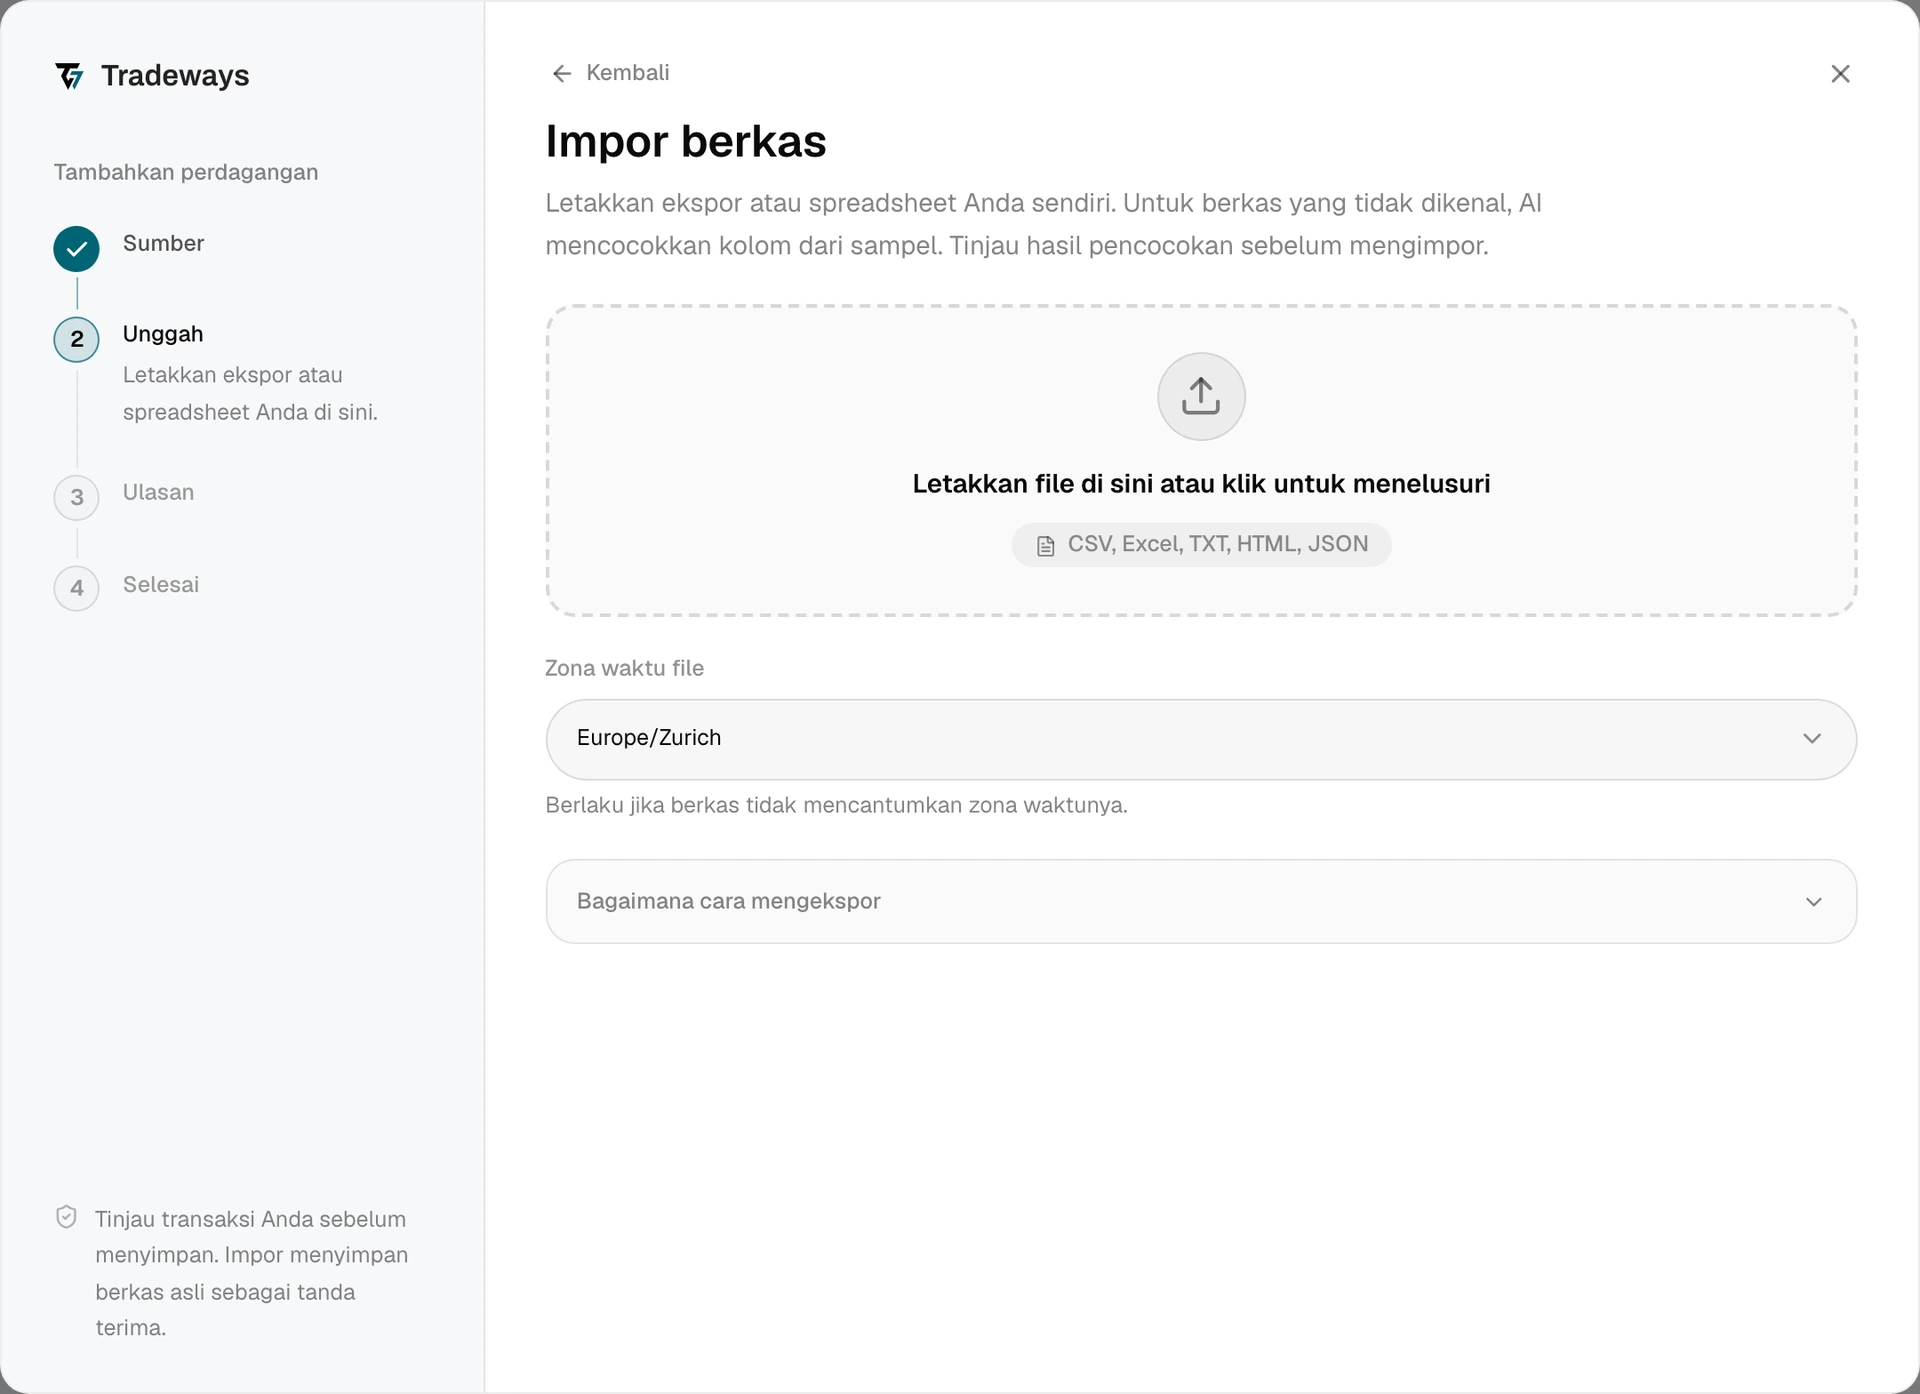Go back using the Kembali link
This screenshot has width=1920, height=1394.
click(628, 73)
